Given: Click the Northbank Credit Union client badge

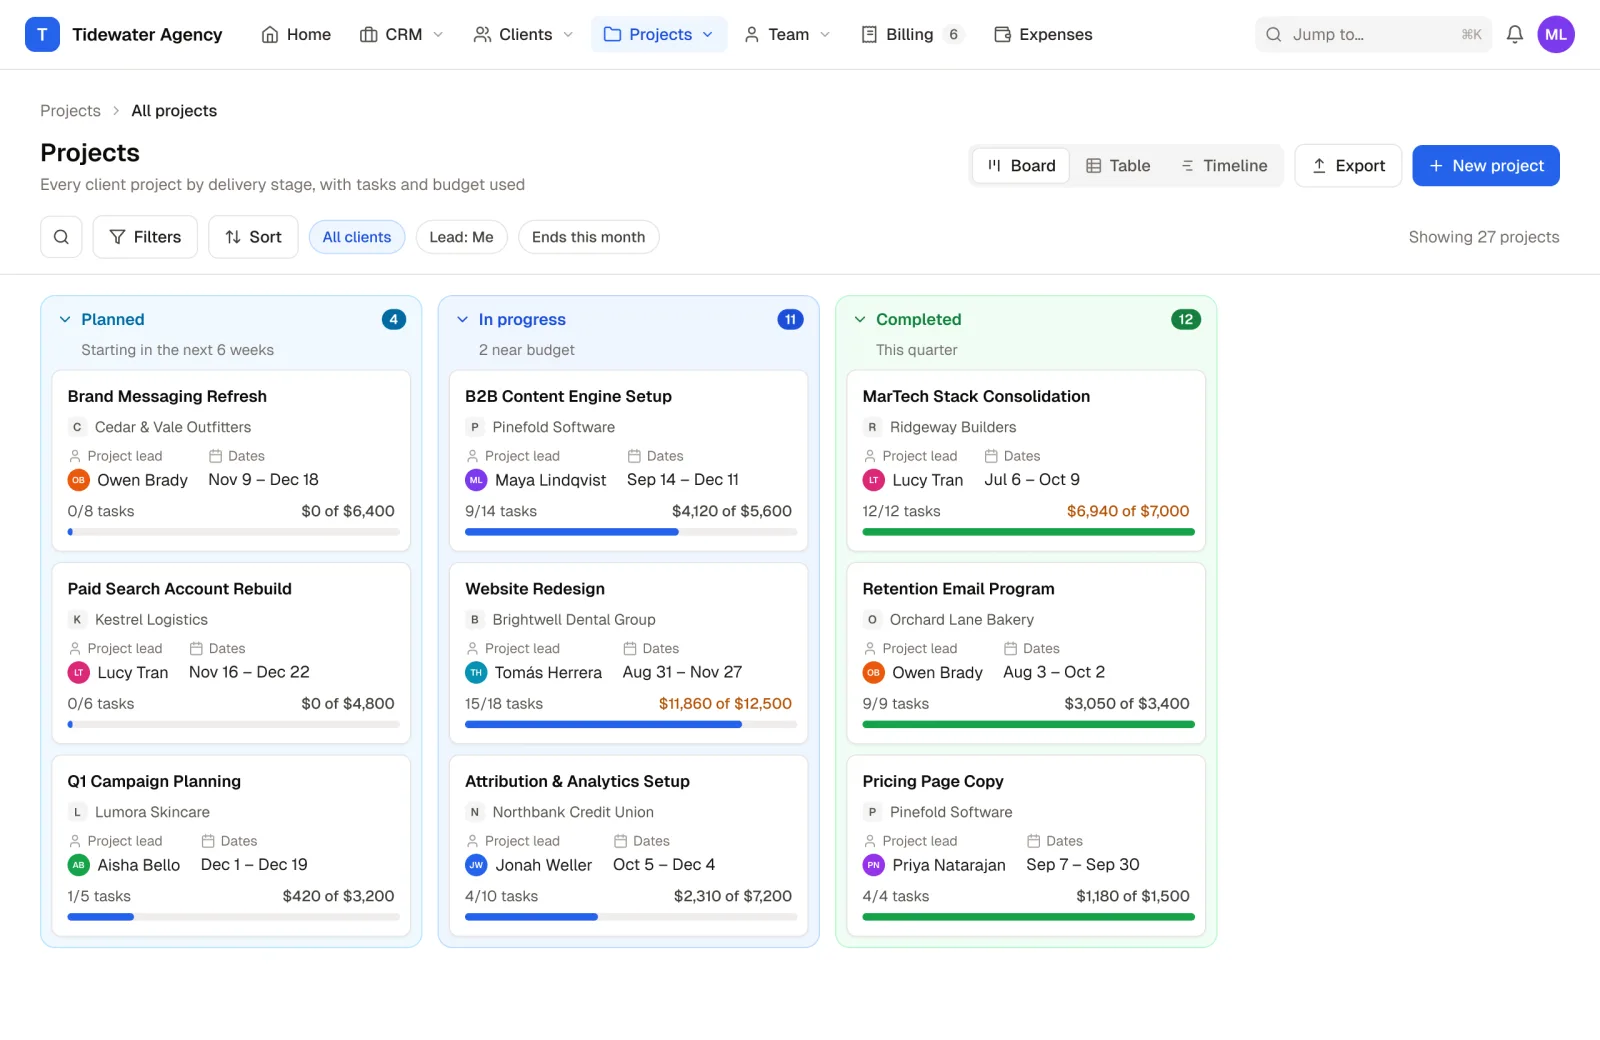Looking at the screenshot, I should tap(475, 812).
